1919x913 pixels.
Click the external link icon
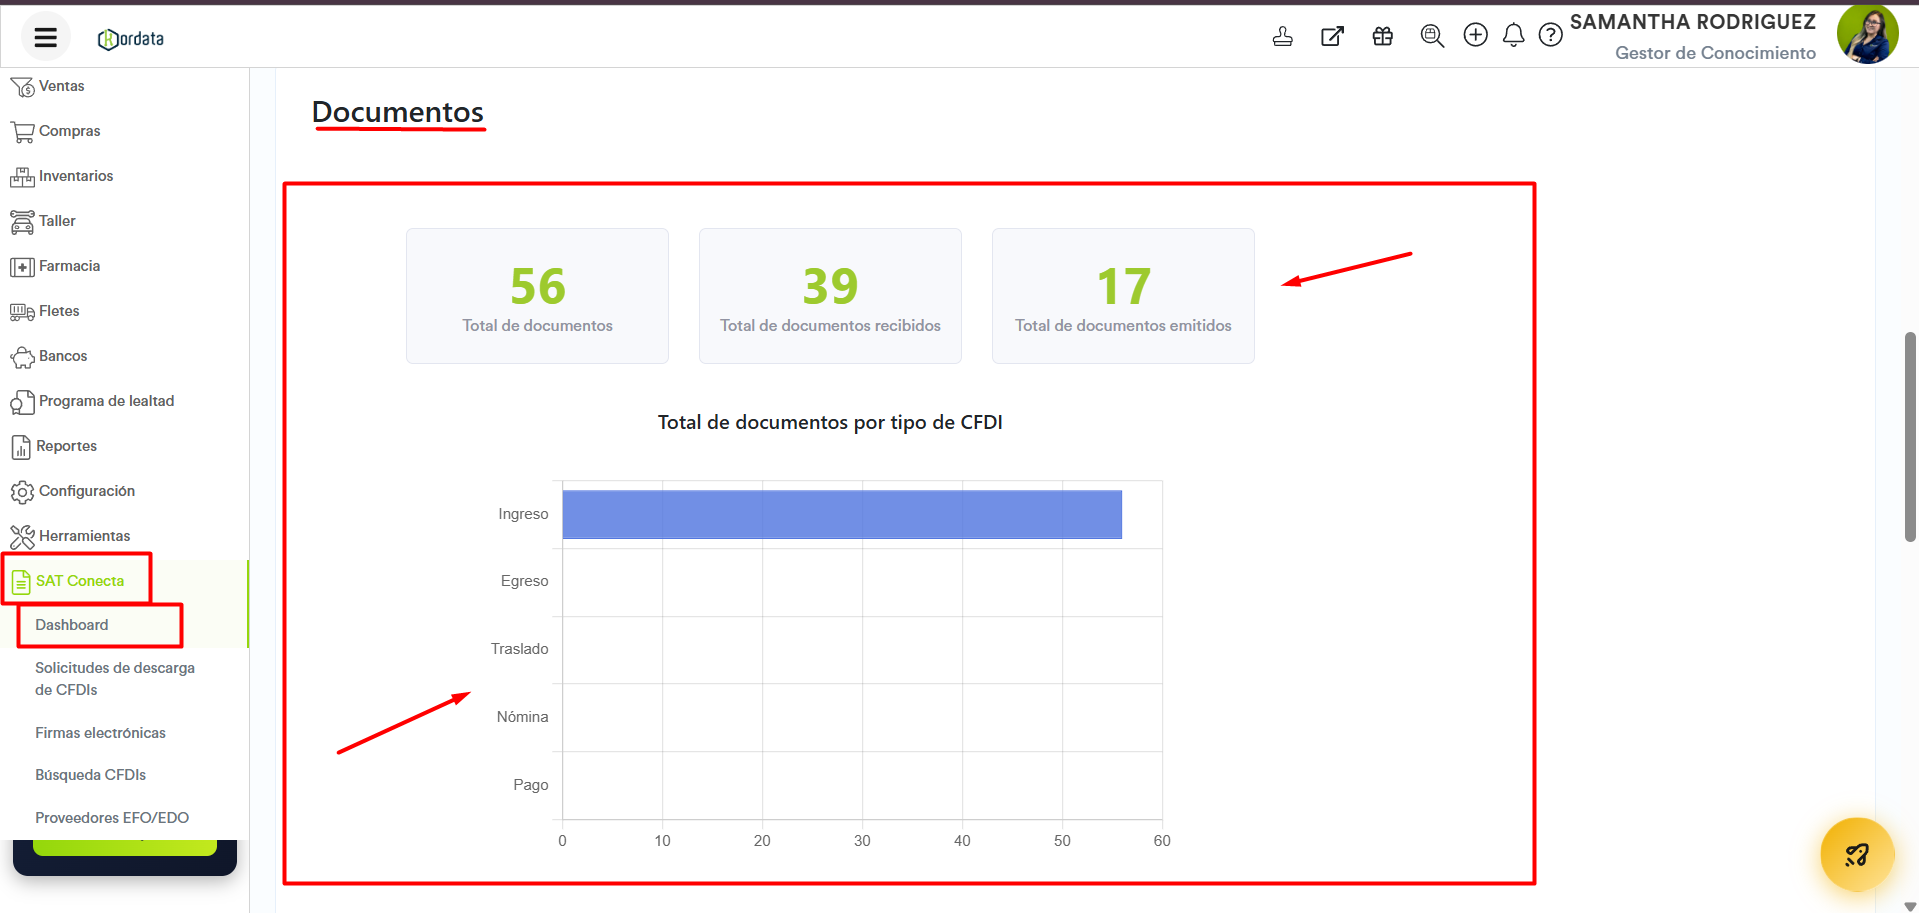(x=1332, y=37)
